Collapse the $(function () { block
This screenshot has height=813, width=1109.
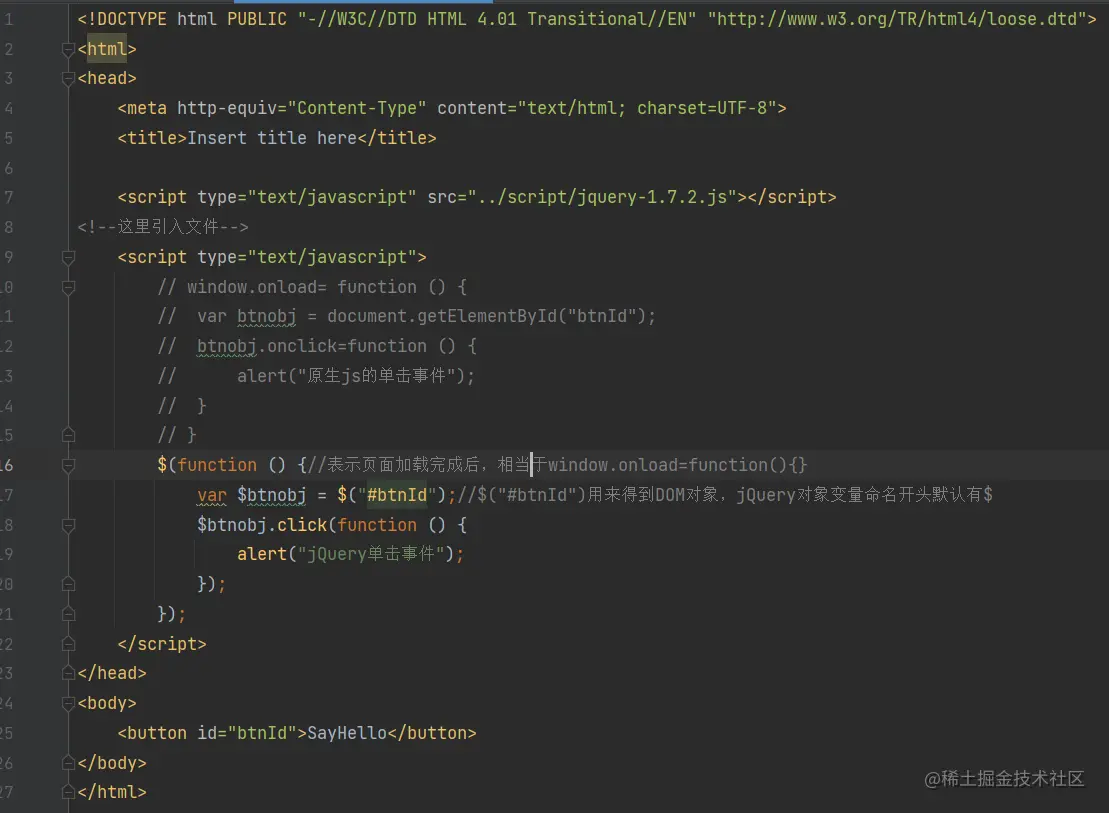click(69, 466)
